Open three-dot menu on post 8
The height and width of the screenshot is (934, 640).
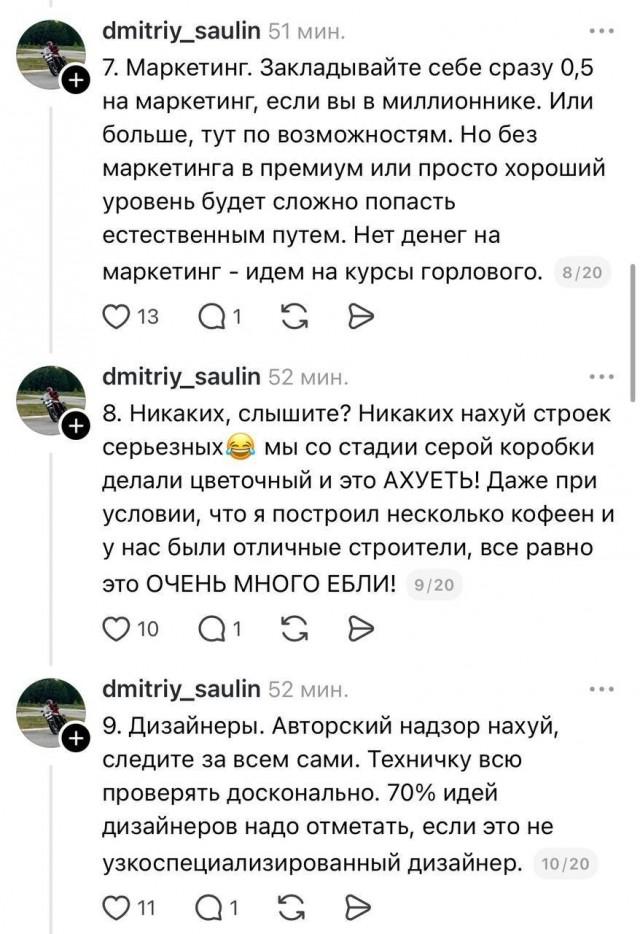(x=603, y=377)
